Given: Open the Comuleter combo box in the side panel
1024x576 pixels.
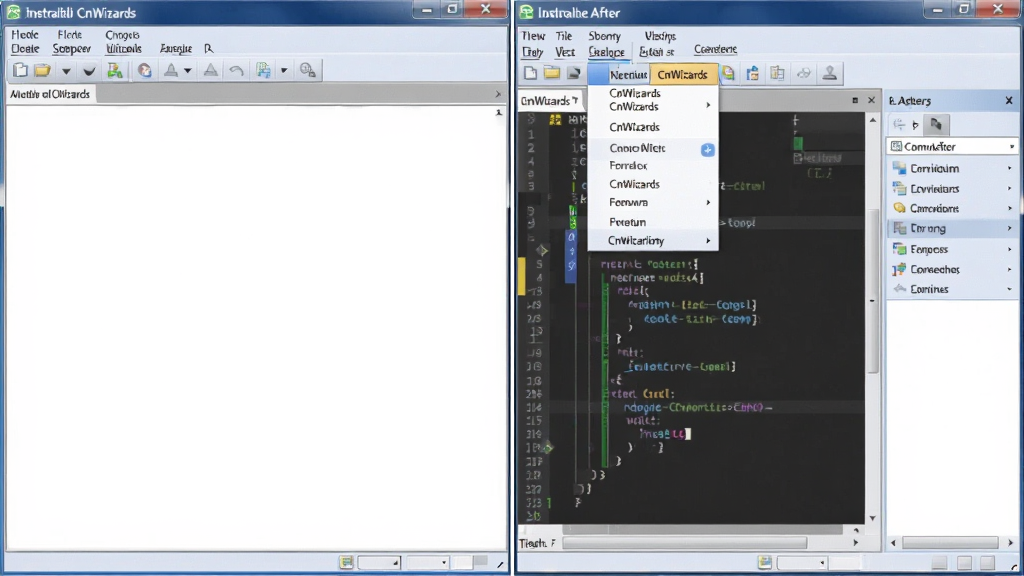Looking at the screenshot, I should click(x=953, y=146).
